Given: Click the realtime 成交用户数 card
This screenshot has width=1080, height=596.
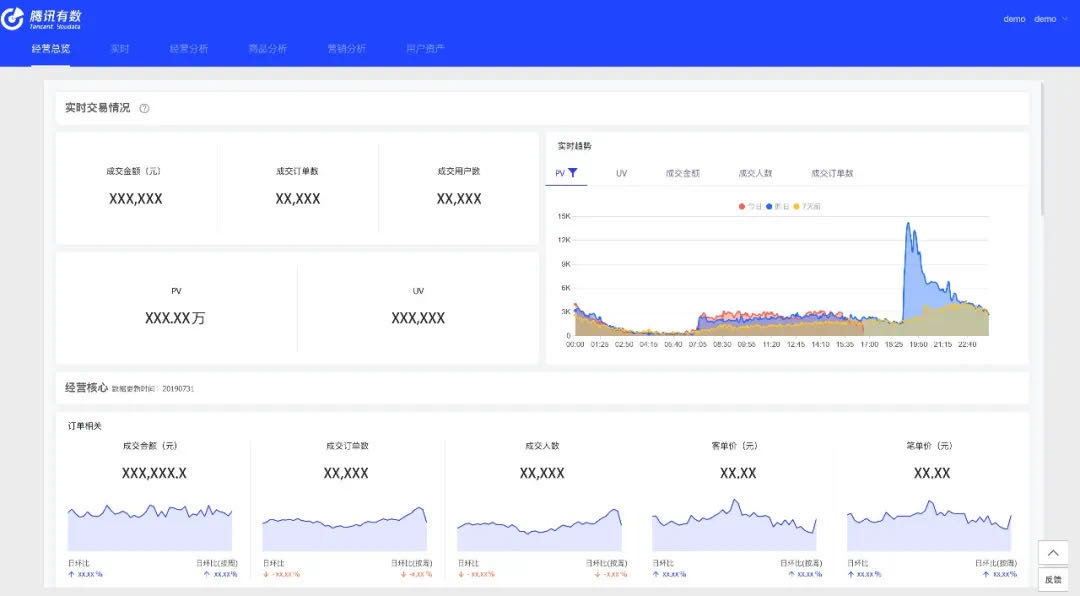Looking at the screenshot, I should point(459,187).
